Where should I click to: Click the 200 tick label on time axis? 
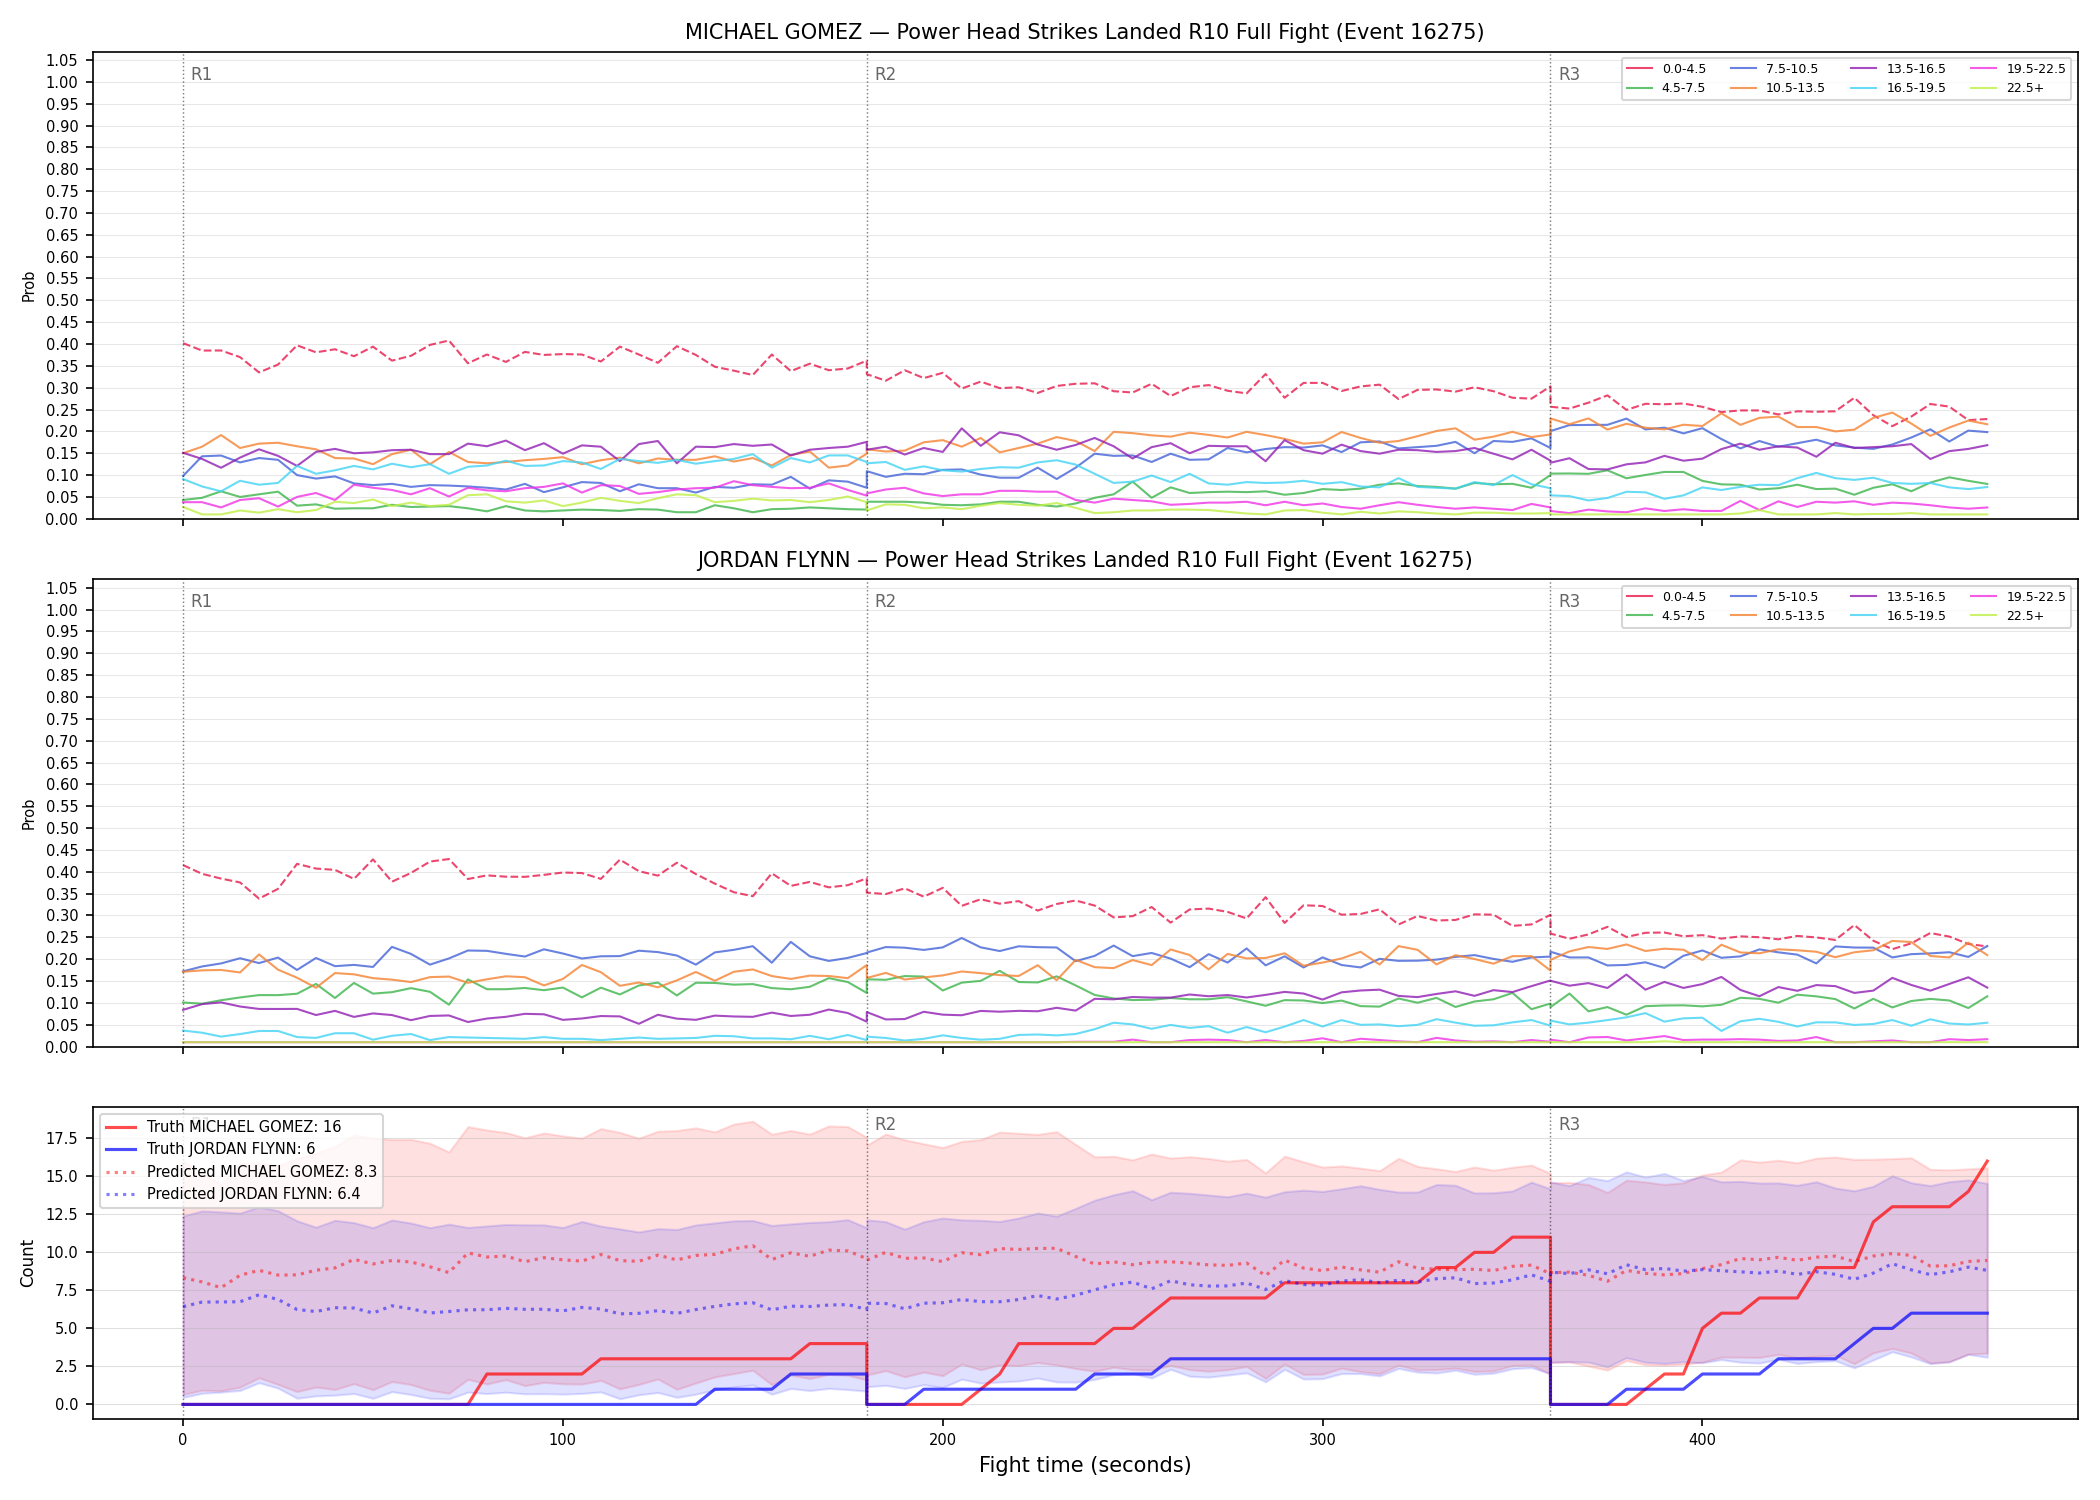pyautogui.click(x=942, y=1440)
